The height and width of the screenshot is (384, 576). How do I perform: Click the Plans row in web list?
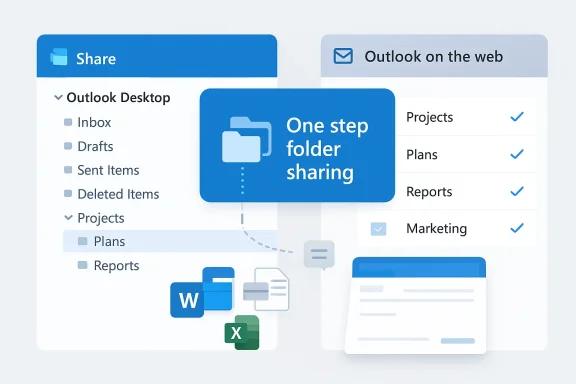[465, 154]
